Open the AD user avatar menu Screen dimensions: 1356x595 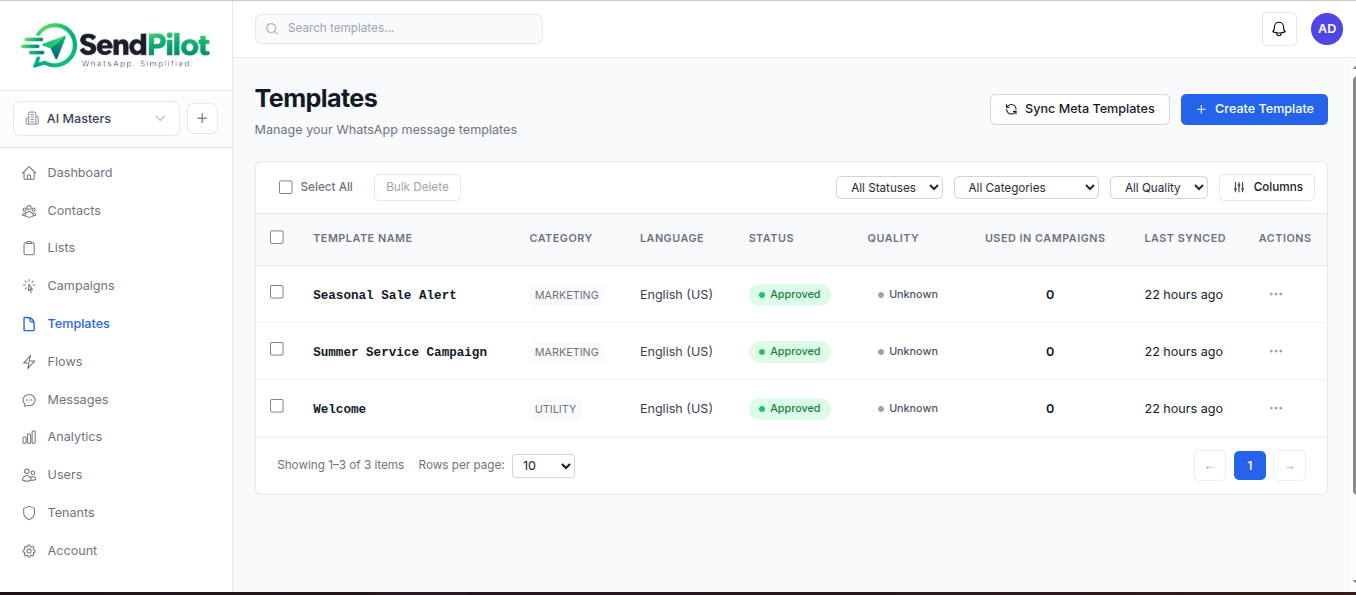1327,29
